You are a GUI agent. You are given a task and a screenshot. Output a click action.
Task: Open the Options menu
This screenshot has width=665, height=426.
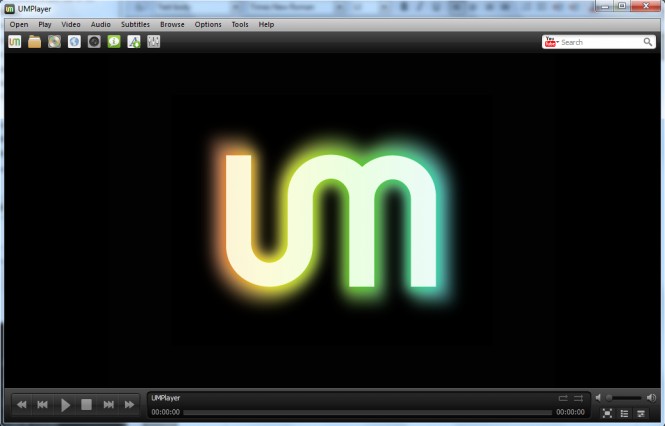pyautogui.click(x=208, y=25)
